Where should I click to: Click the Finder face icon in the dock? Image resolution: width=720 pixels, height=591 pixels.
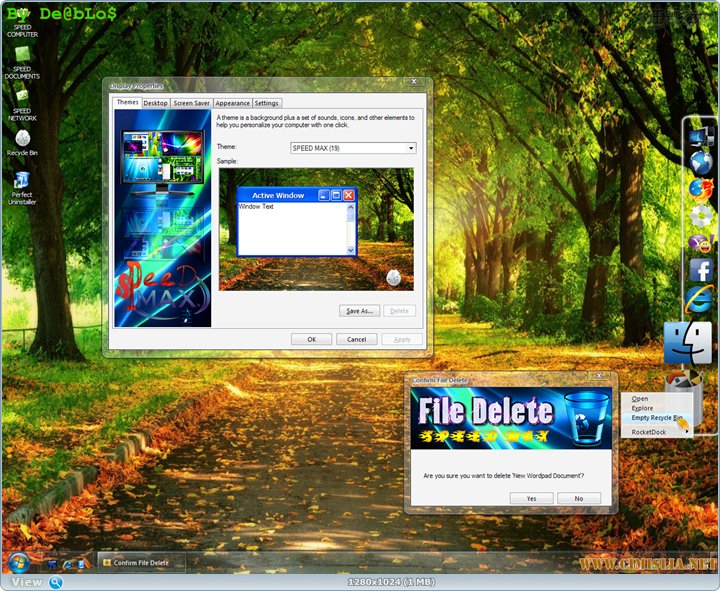[687, 343]
